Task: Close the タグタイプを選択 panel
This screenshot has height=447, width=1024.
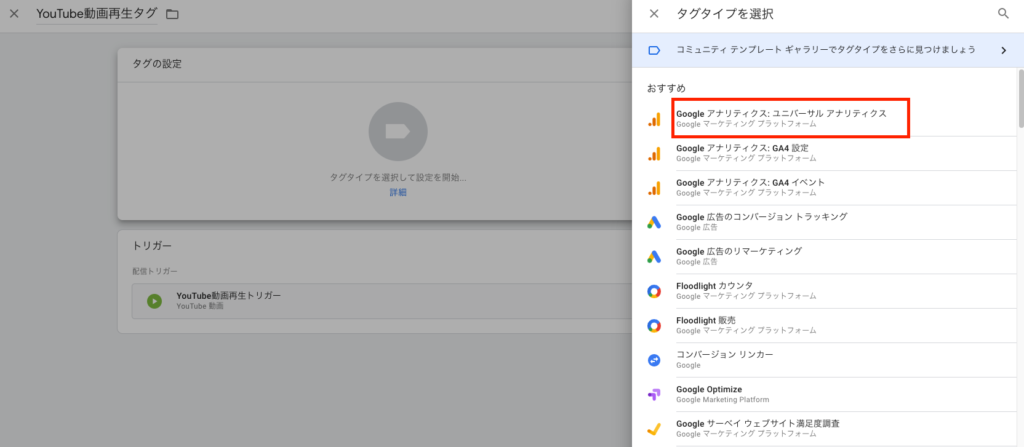Action: tap(654, 14)
